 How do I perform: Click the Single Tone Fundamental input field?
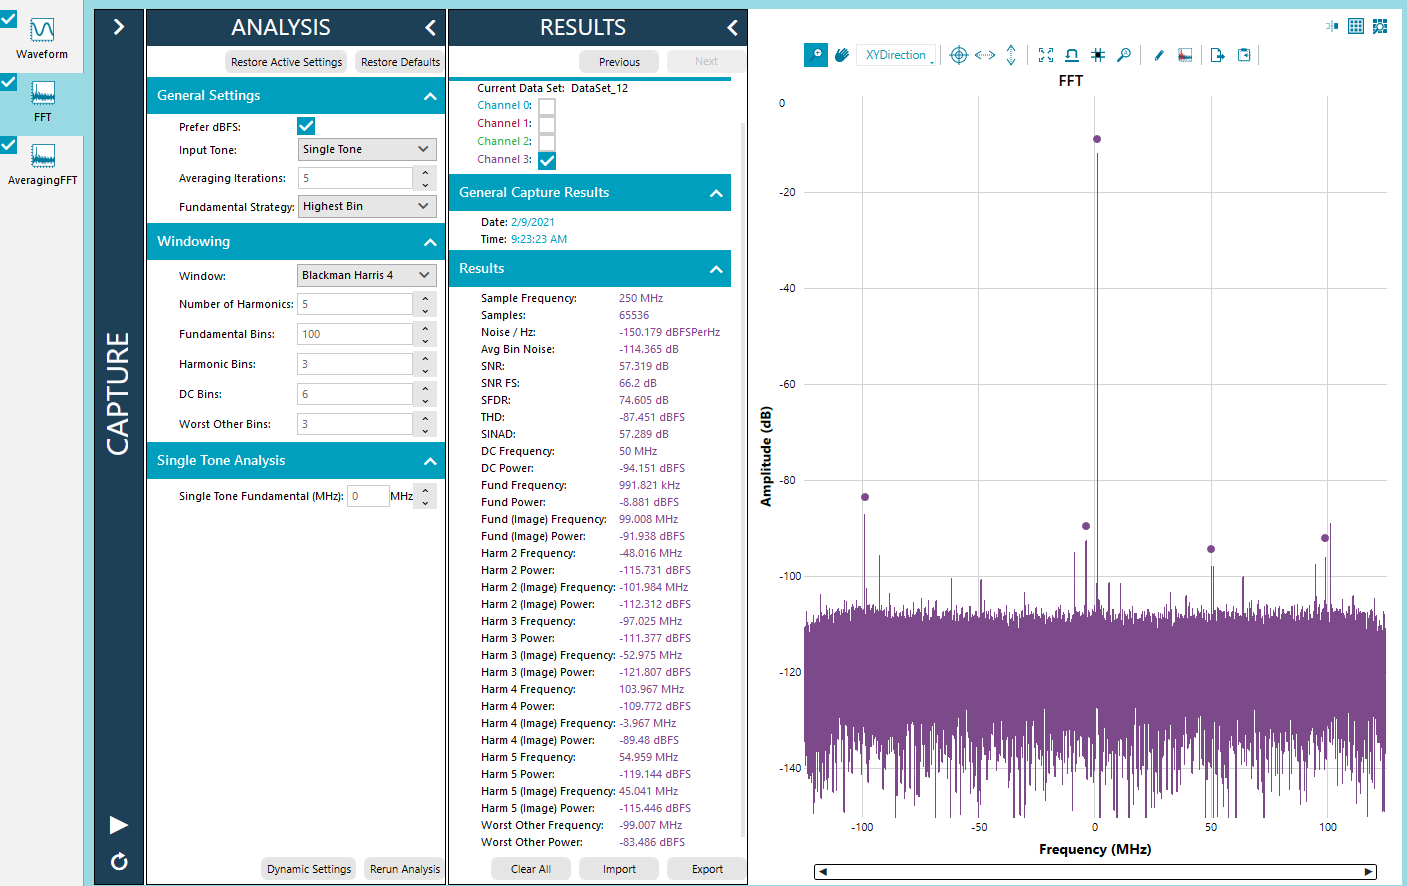368,496
